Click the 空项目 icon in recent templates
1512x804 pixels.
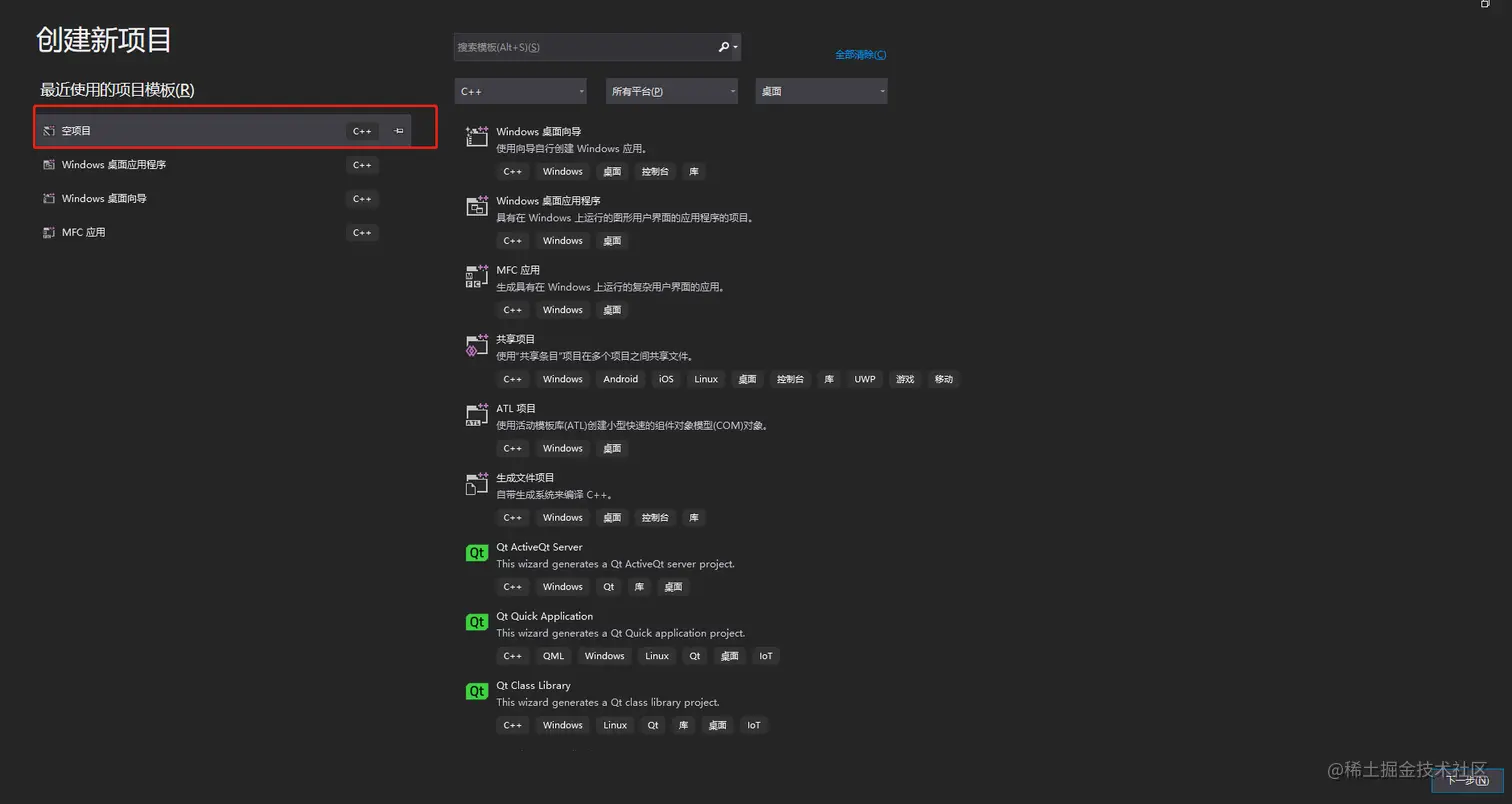tap(48, 131)
